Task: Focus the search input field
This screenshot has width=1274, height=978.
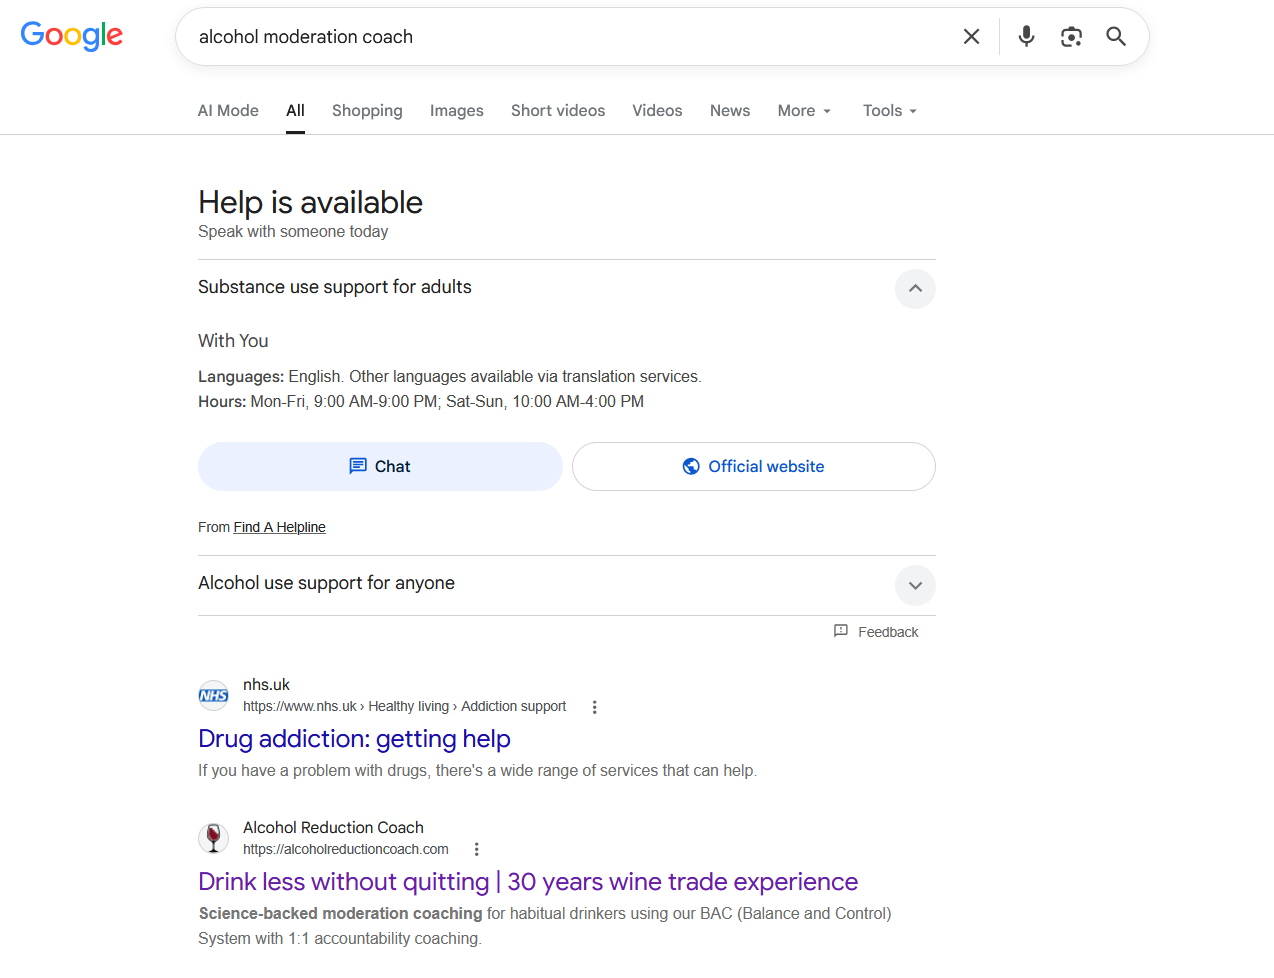Action: point(570,37)
